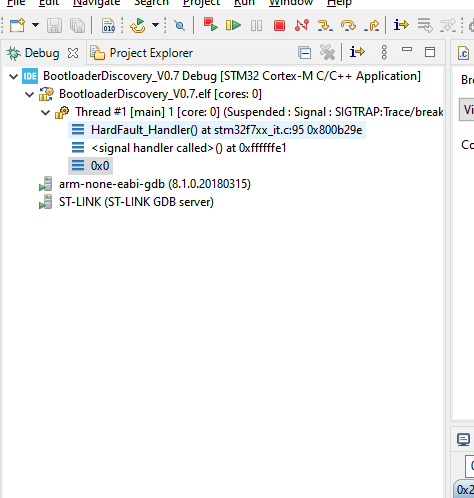The width and height of the screenshot is (474, 498).
Task: Maximize the Debug view panel
Action: [430, 52]
